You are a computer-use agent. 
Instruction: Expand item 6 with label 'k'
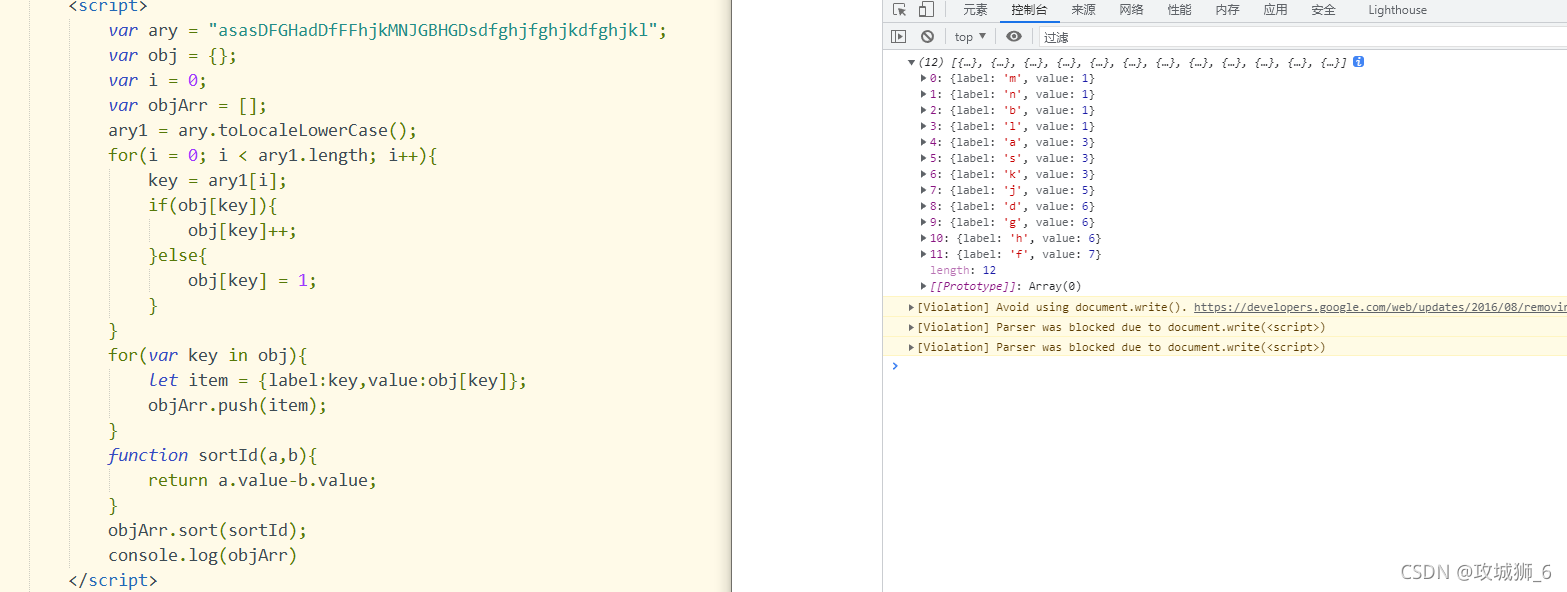(924, 174)
